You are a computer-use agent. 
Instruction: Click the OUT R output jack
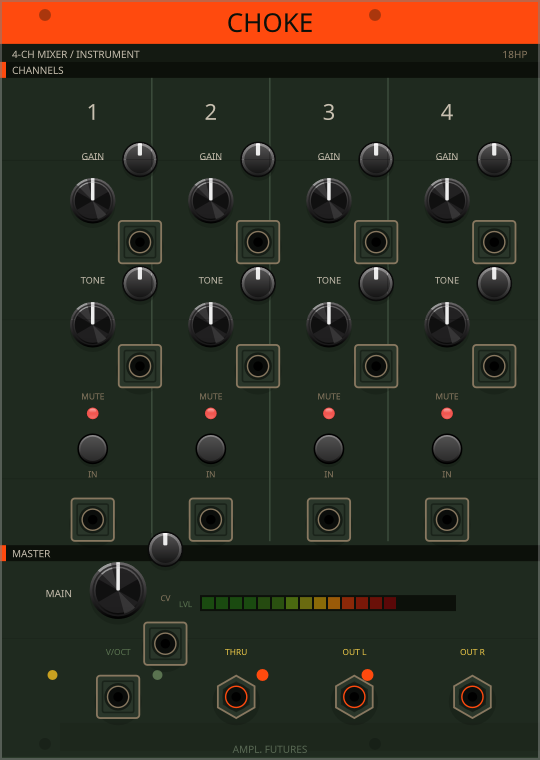[x=473, y=697]
